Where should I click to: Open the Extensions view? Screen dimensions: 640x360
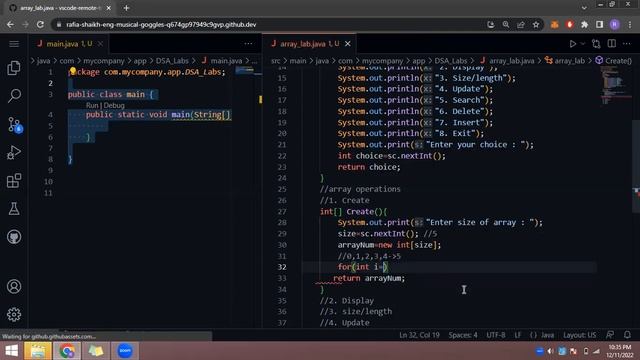[14, 181]
